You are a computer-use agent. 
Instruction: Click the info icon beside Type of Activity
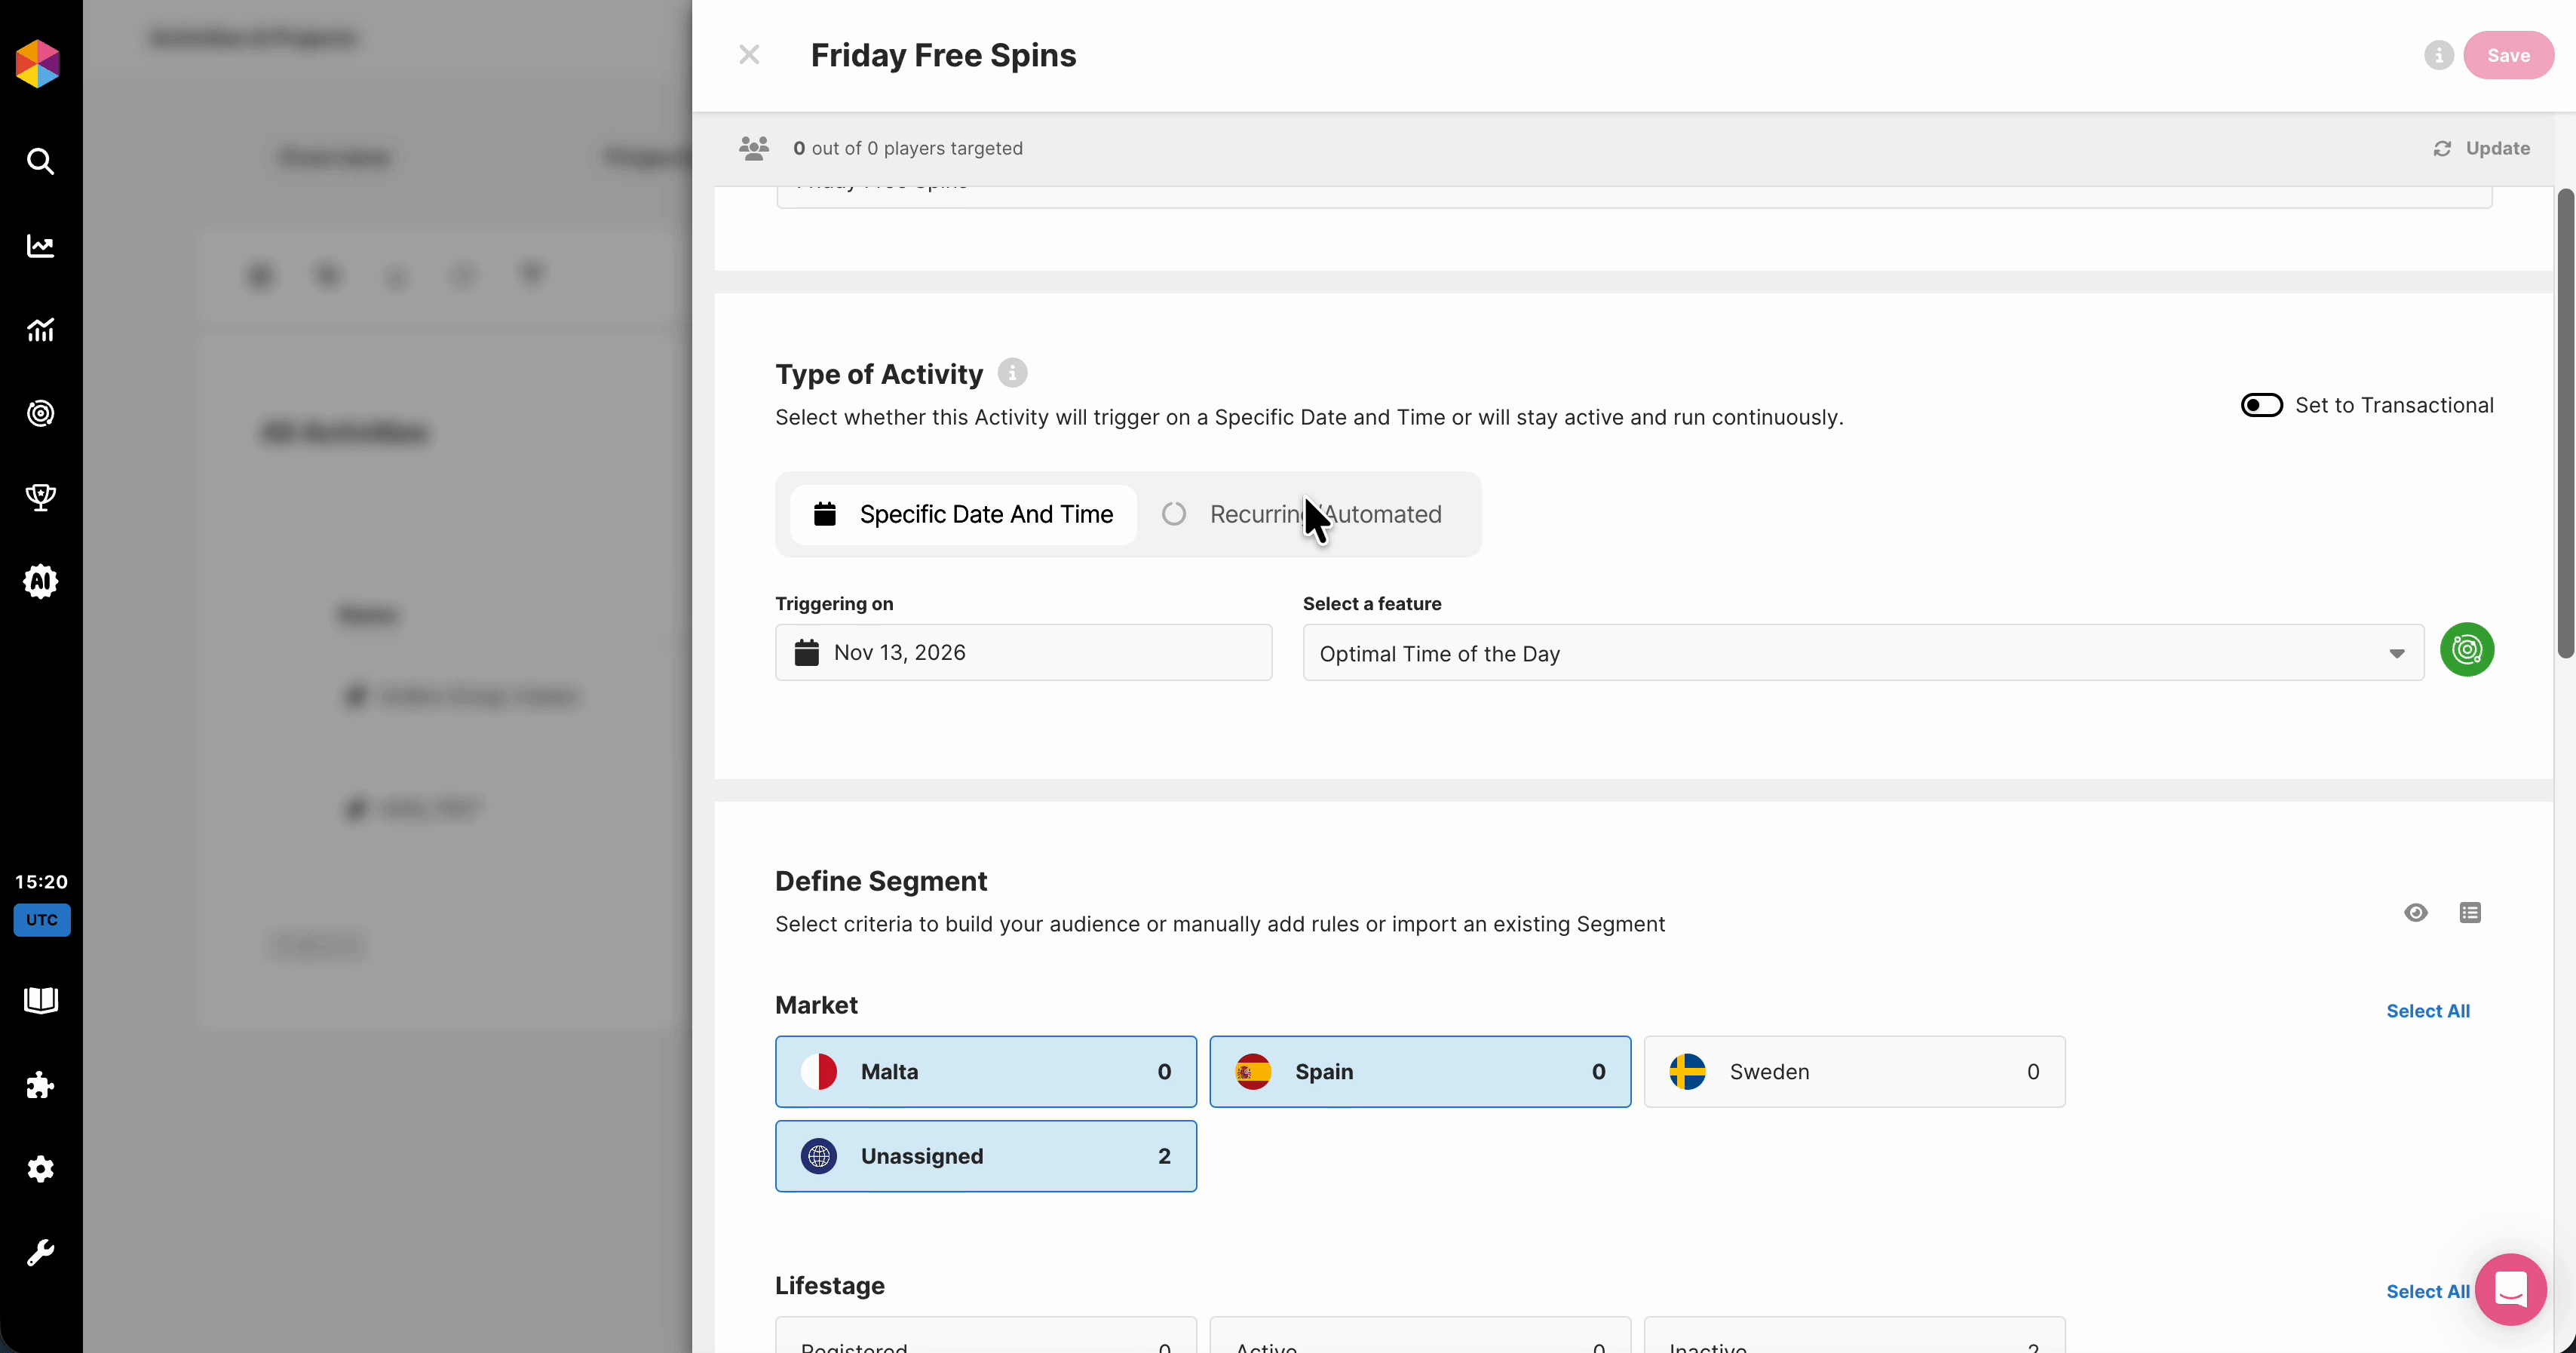click(x=1012, y=373)
